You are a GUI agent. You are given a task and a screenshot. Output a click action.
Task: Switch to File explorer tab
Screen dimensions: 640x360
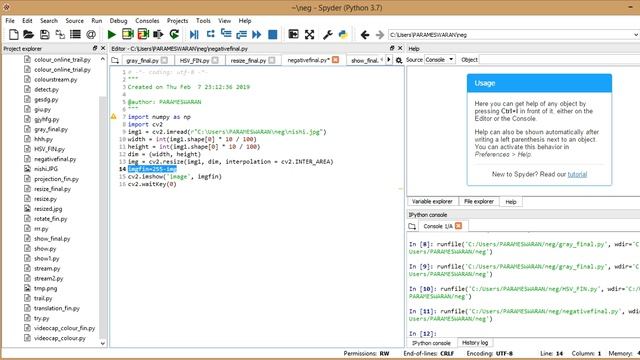[479, 202]
